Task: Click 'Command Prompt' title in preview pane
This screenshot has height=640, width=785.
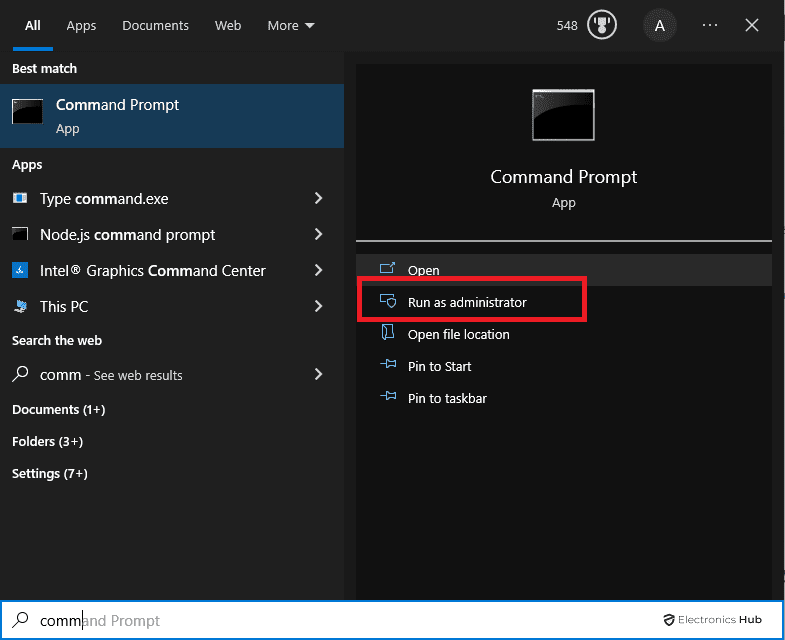Action: tap(563, 177)
